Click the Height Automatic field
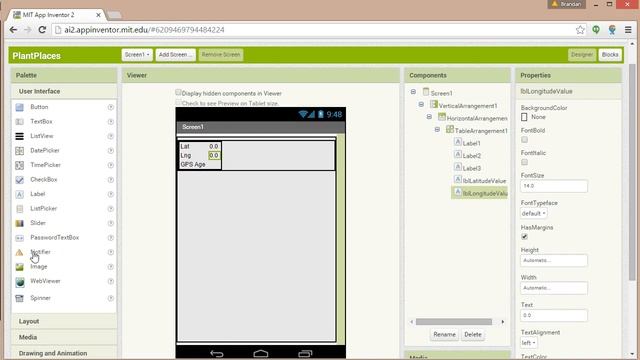Image resolution: width=640 pixels, height=360 pixels. coord(554,260)
